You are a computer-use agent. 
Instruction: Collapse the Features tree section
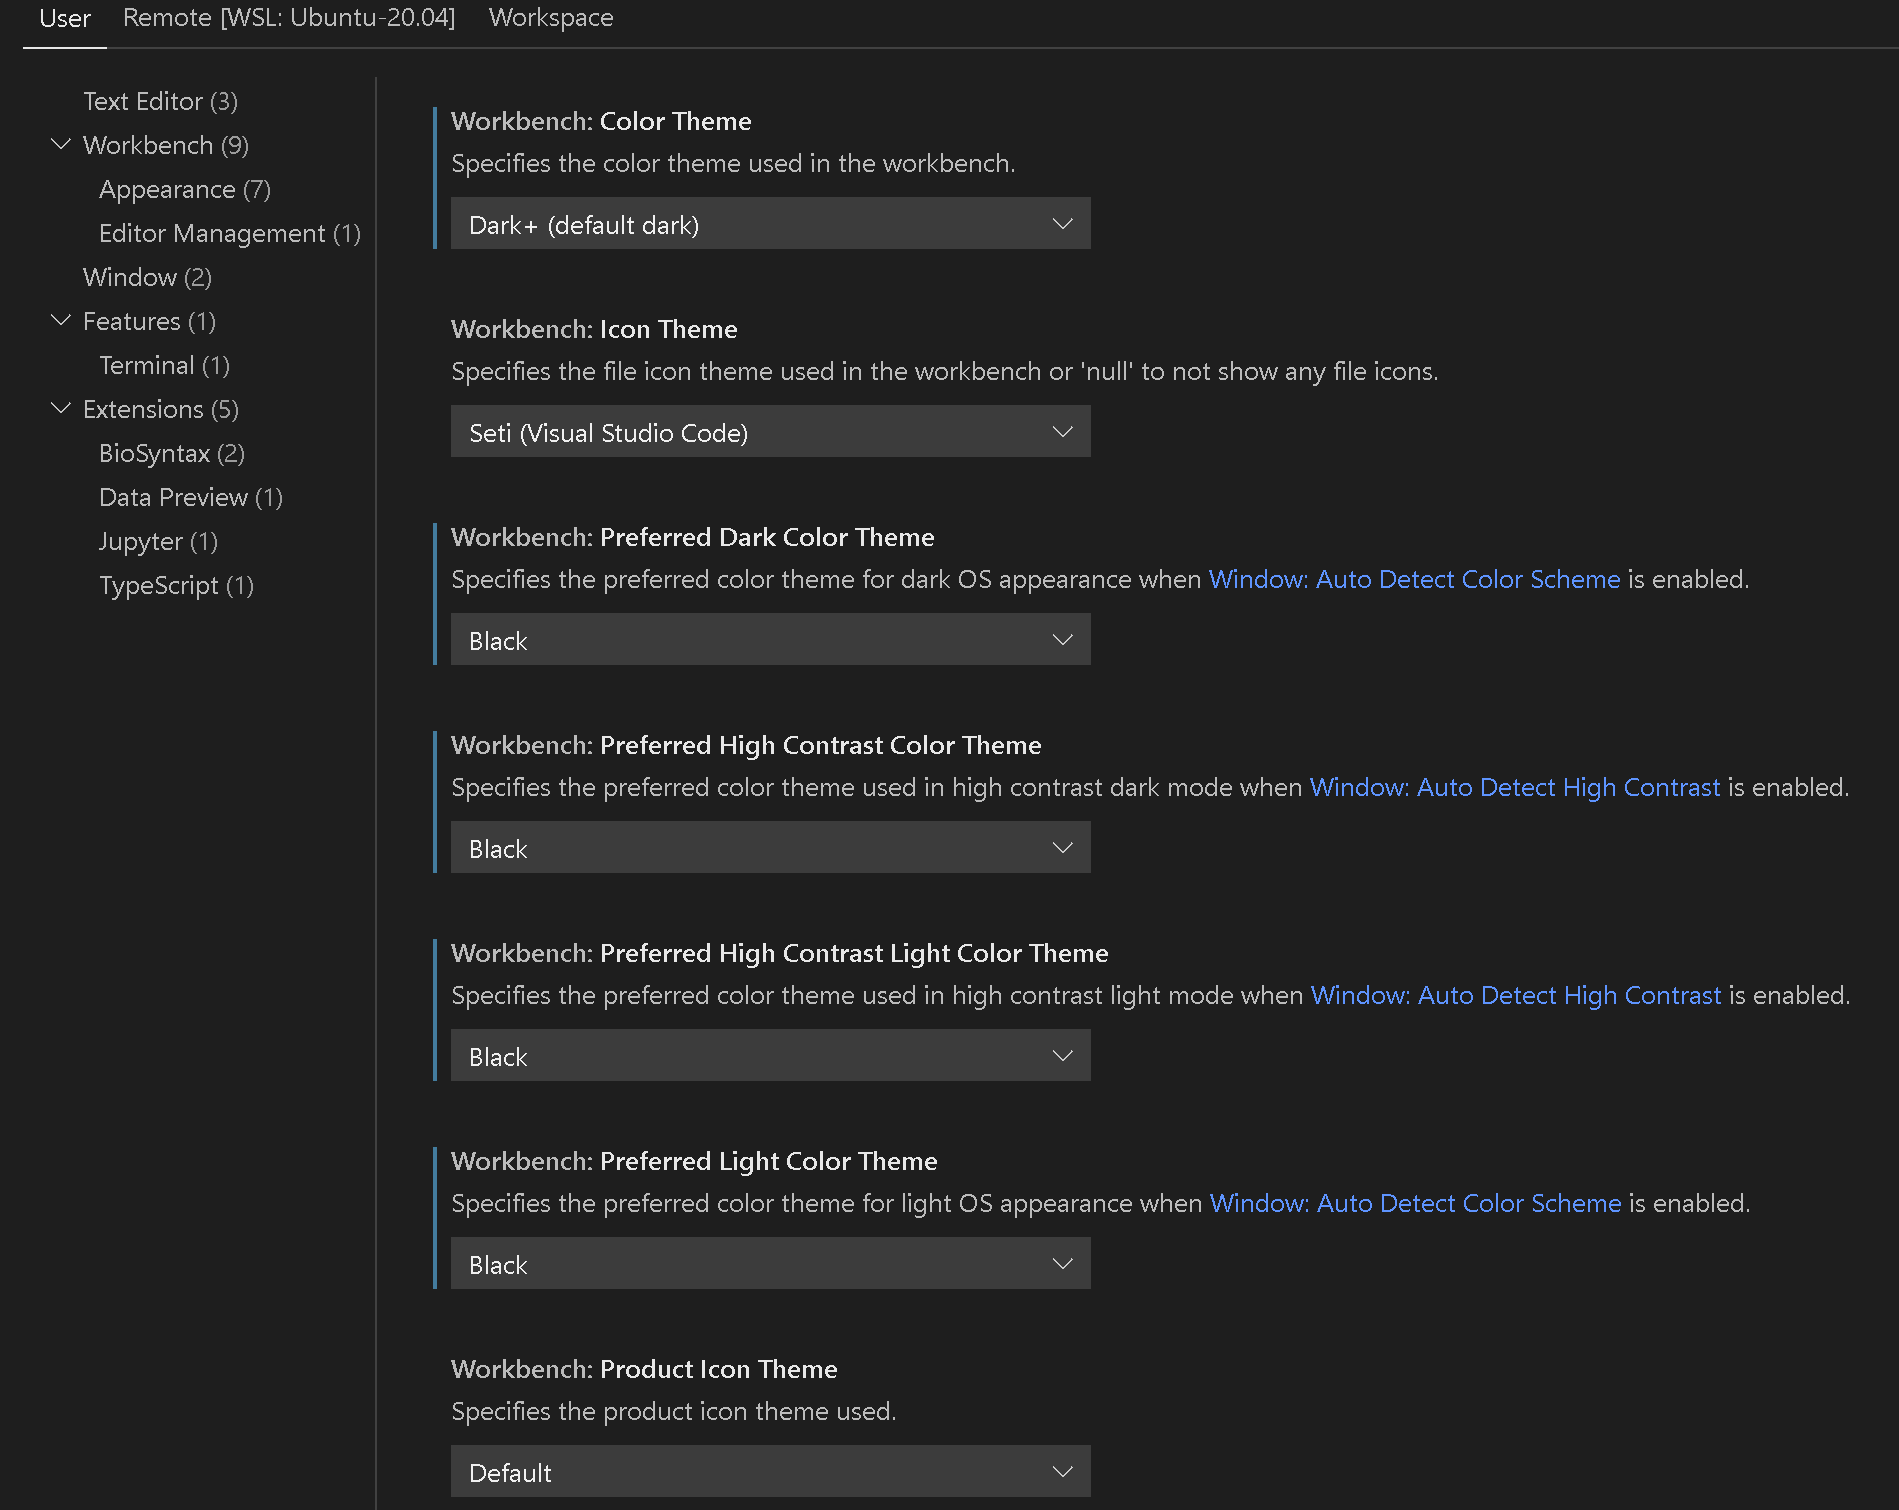[60, 320]
